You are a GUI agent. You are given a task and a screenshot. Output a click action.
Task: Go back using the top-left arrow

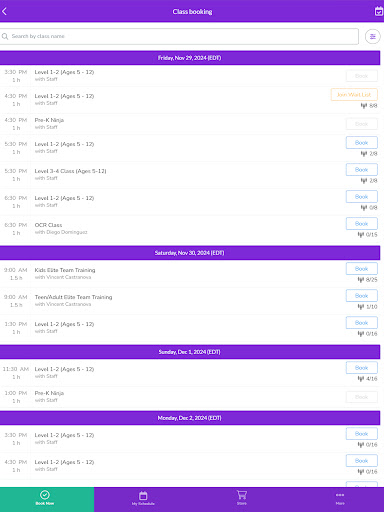click(4, 11)
